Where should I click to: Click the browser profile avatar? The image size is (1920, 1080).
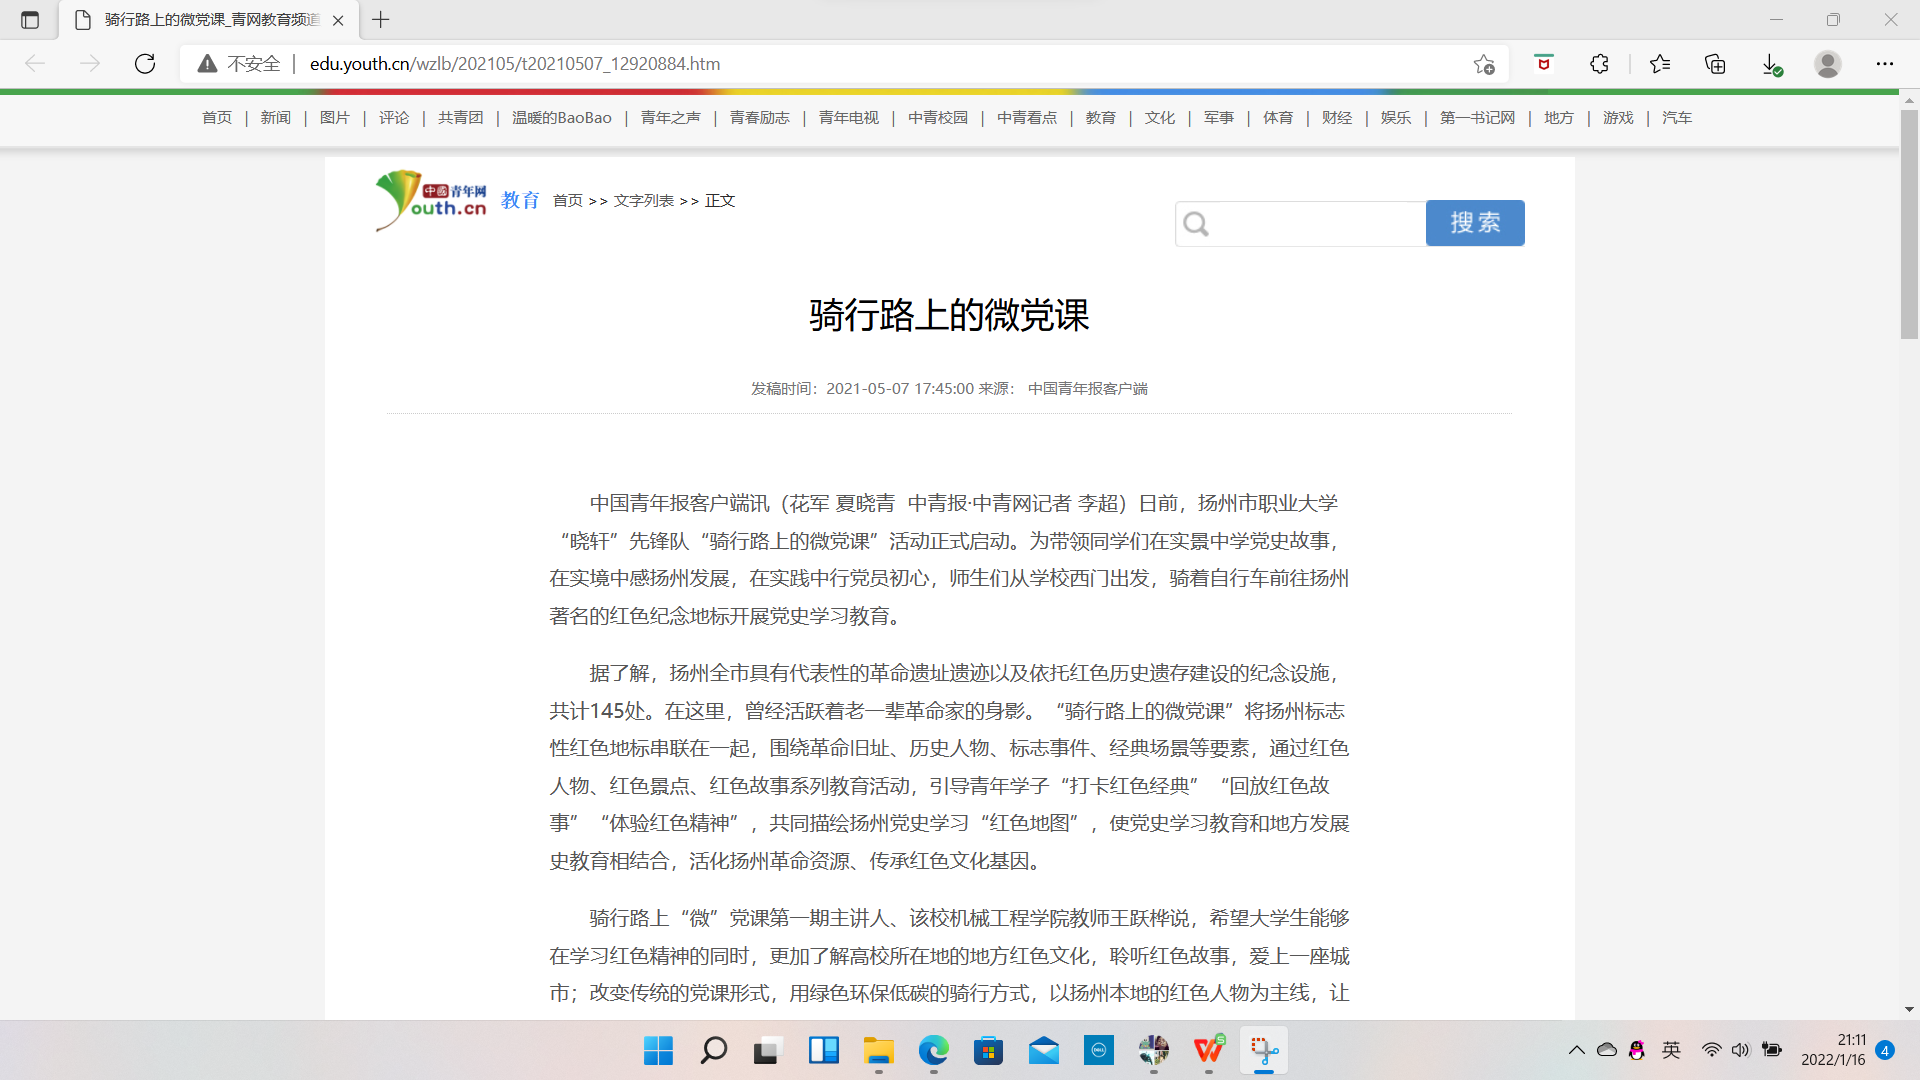click(1827, 63)
